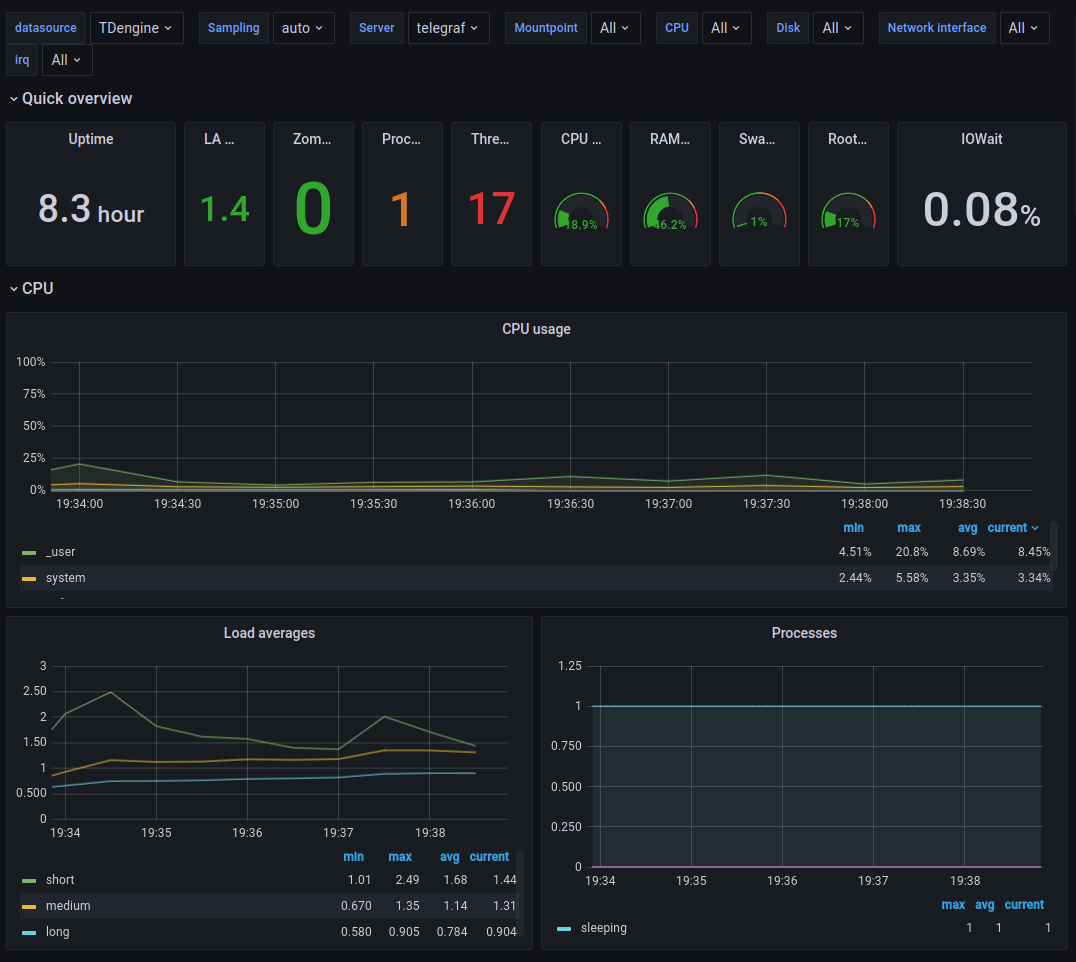Toggle the system series in CPU legend

click(x=65, y=578)
